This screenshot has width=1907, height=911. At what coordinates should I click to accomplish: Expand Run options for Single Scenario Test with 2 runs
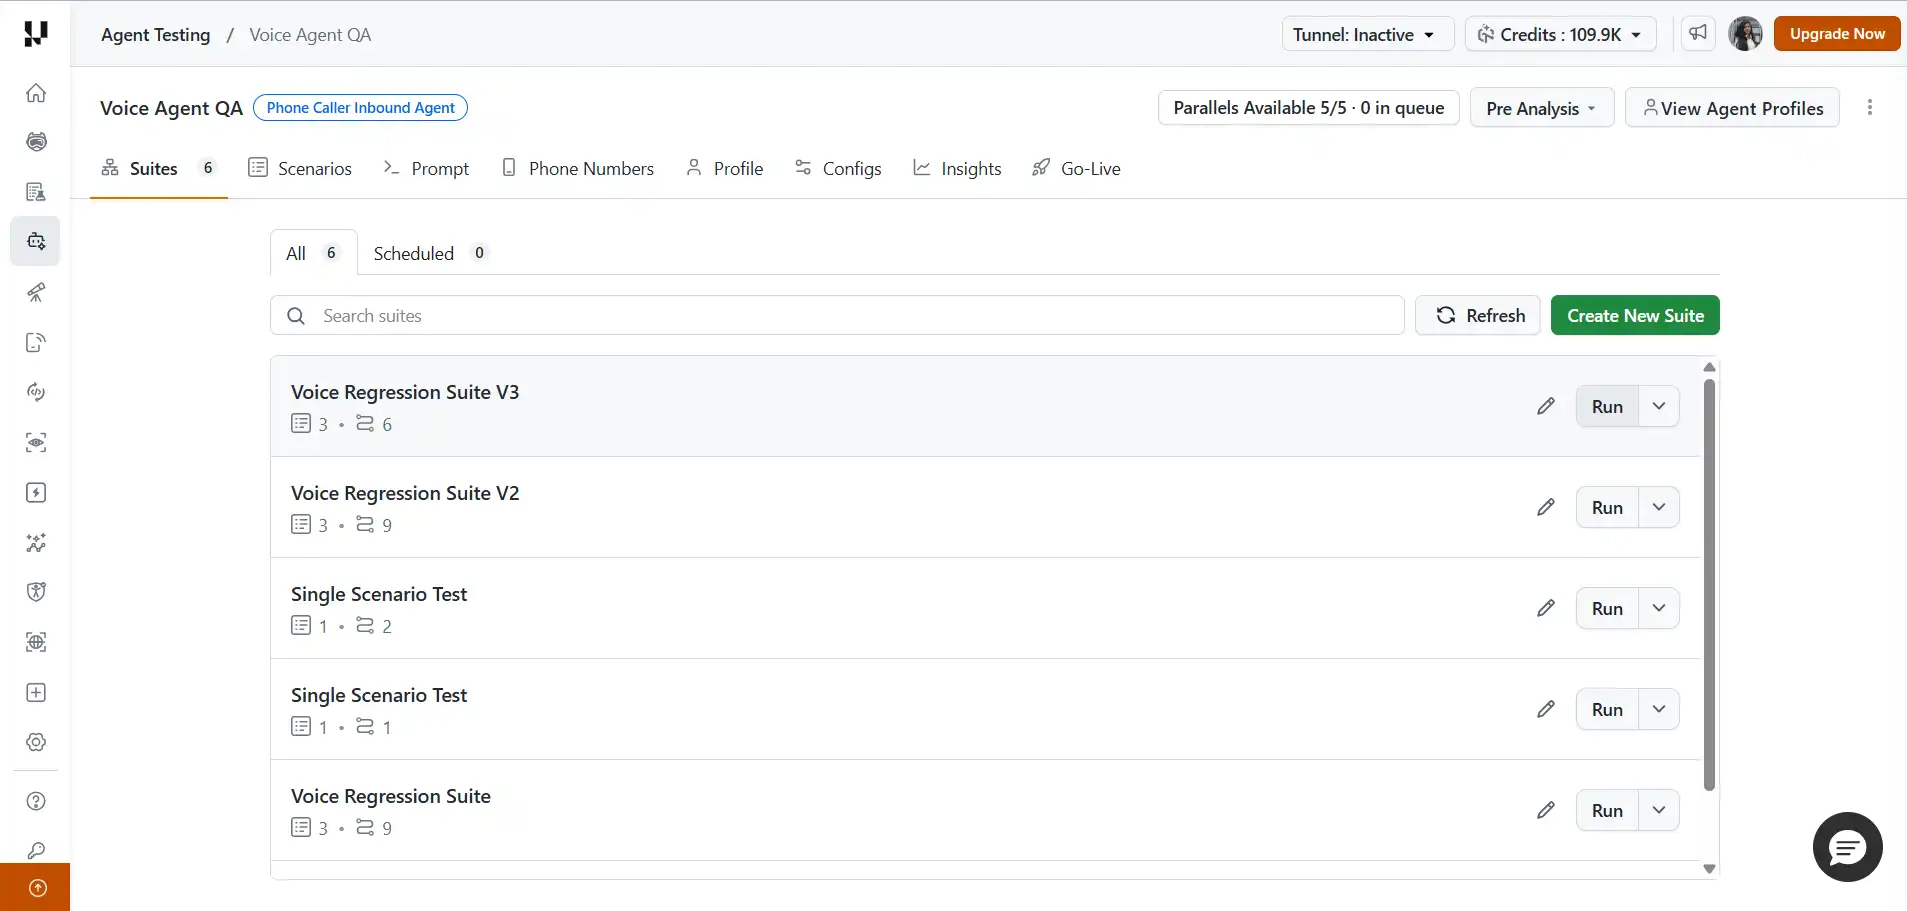click(x=1659, y=608)
